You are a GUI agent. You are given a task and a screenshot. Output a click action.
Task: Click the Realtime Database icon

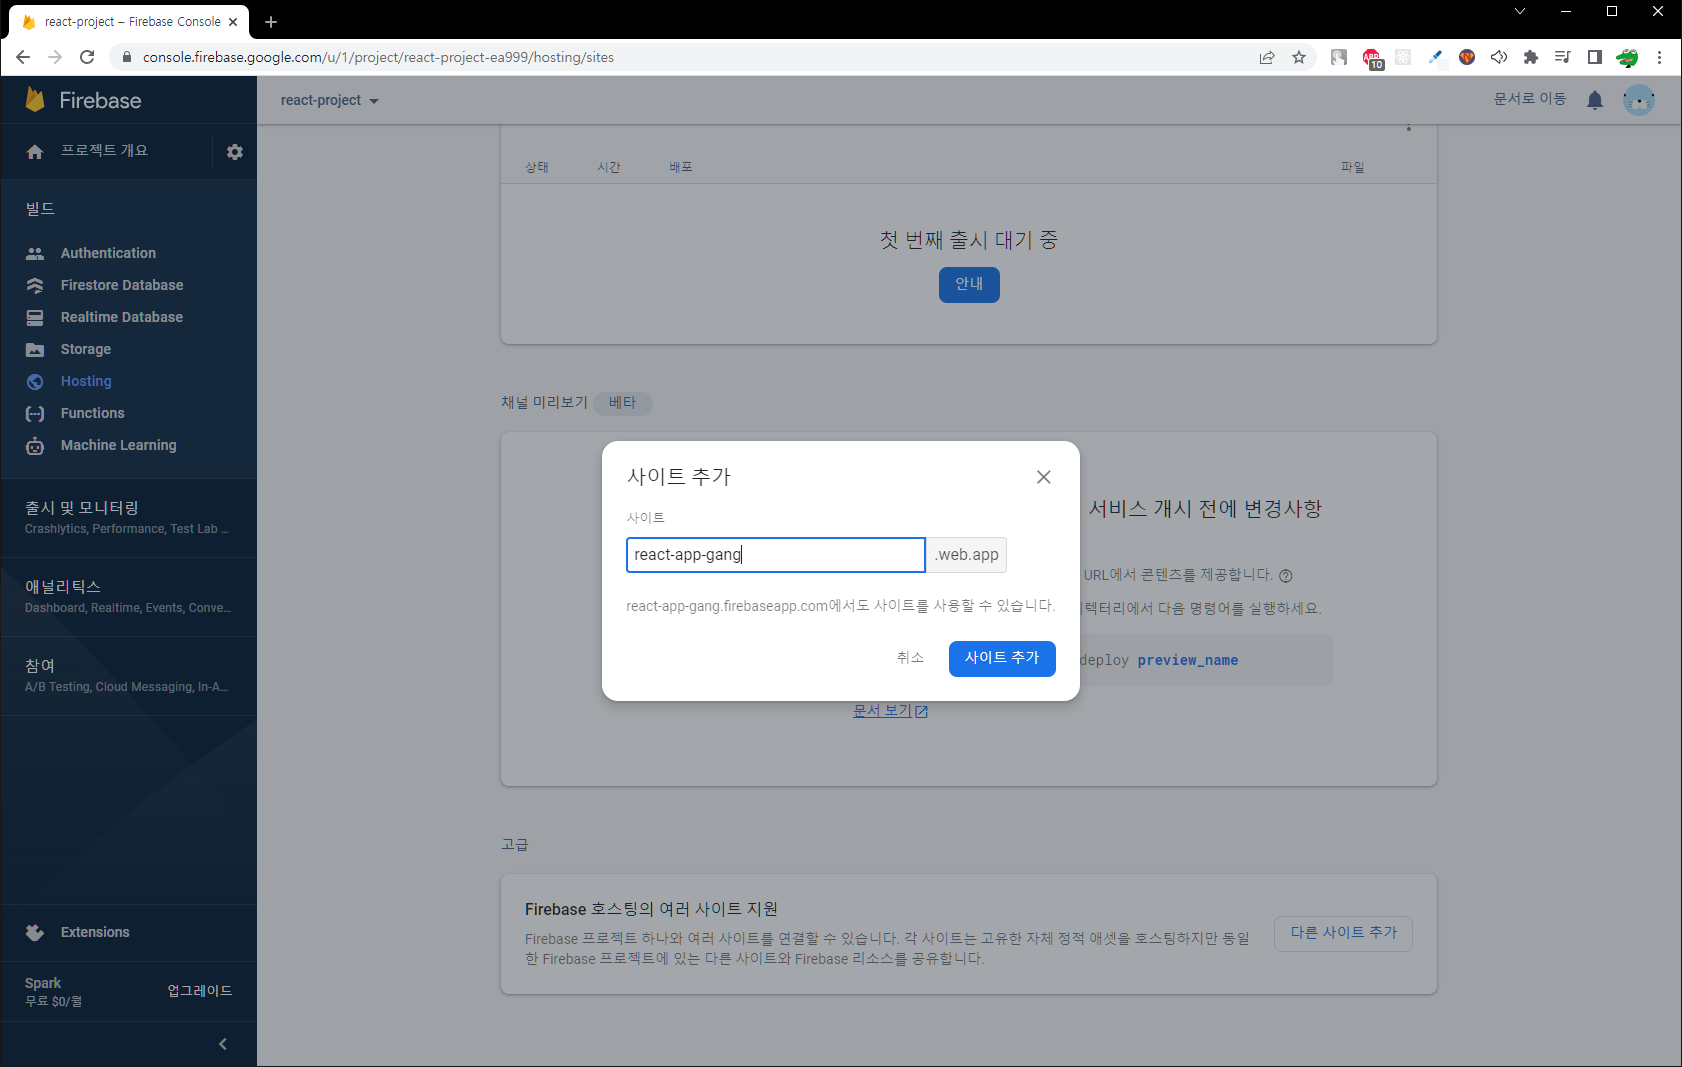[35, 318]
